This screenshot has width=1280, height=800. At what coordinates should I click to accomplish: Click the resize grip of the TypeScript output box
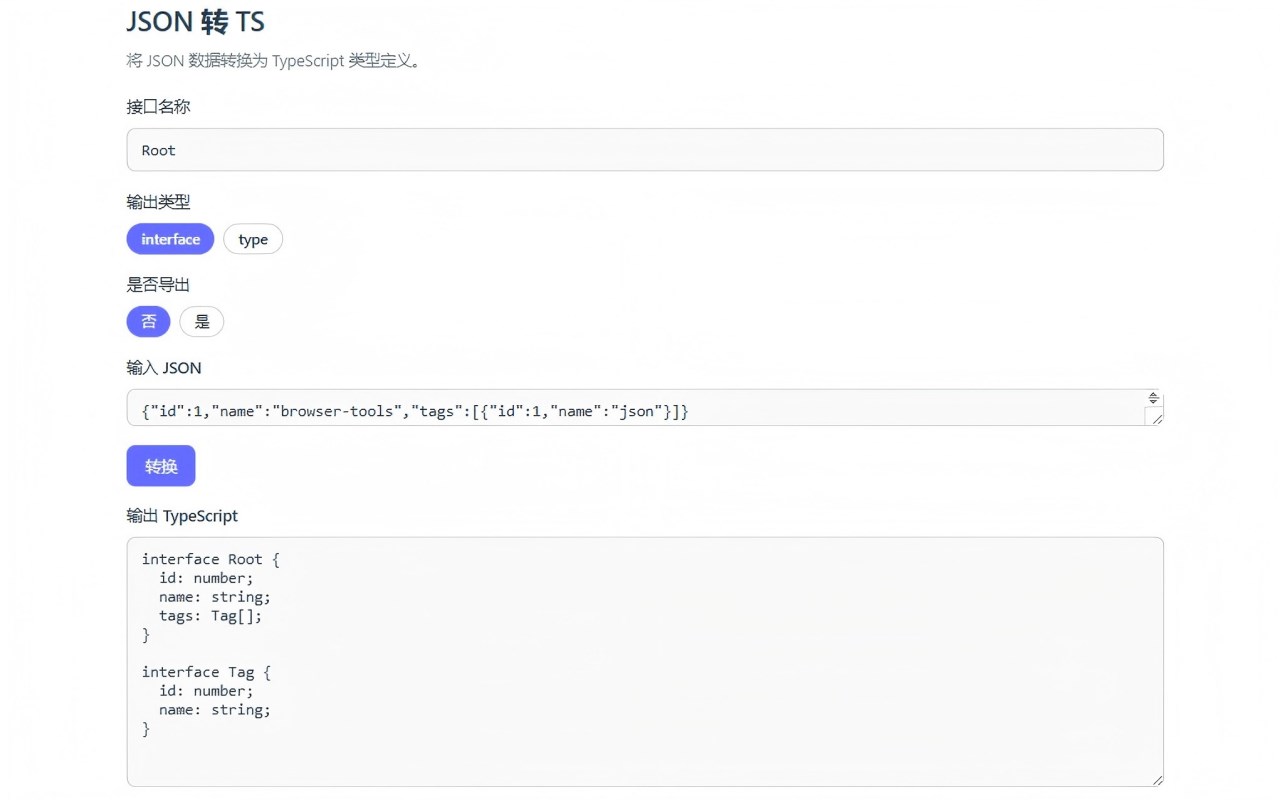pos(1158,780)
